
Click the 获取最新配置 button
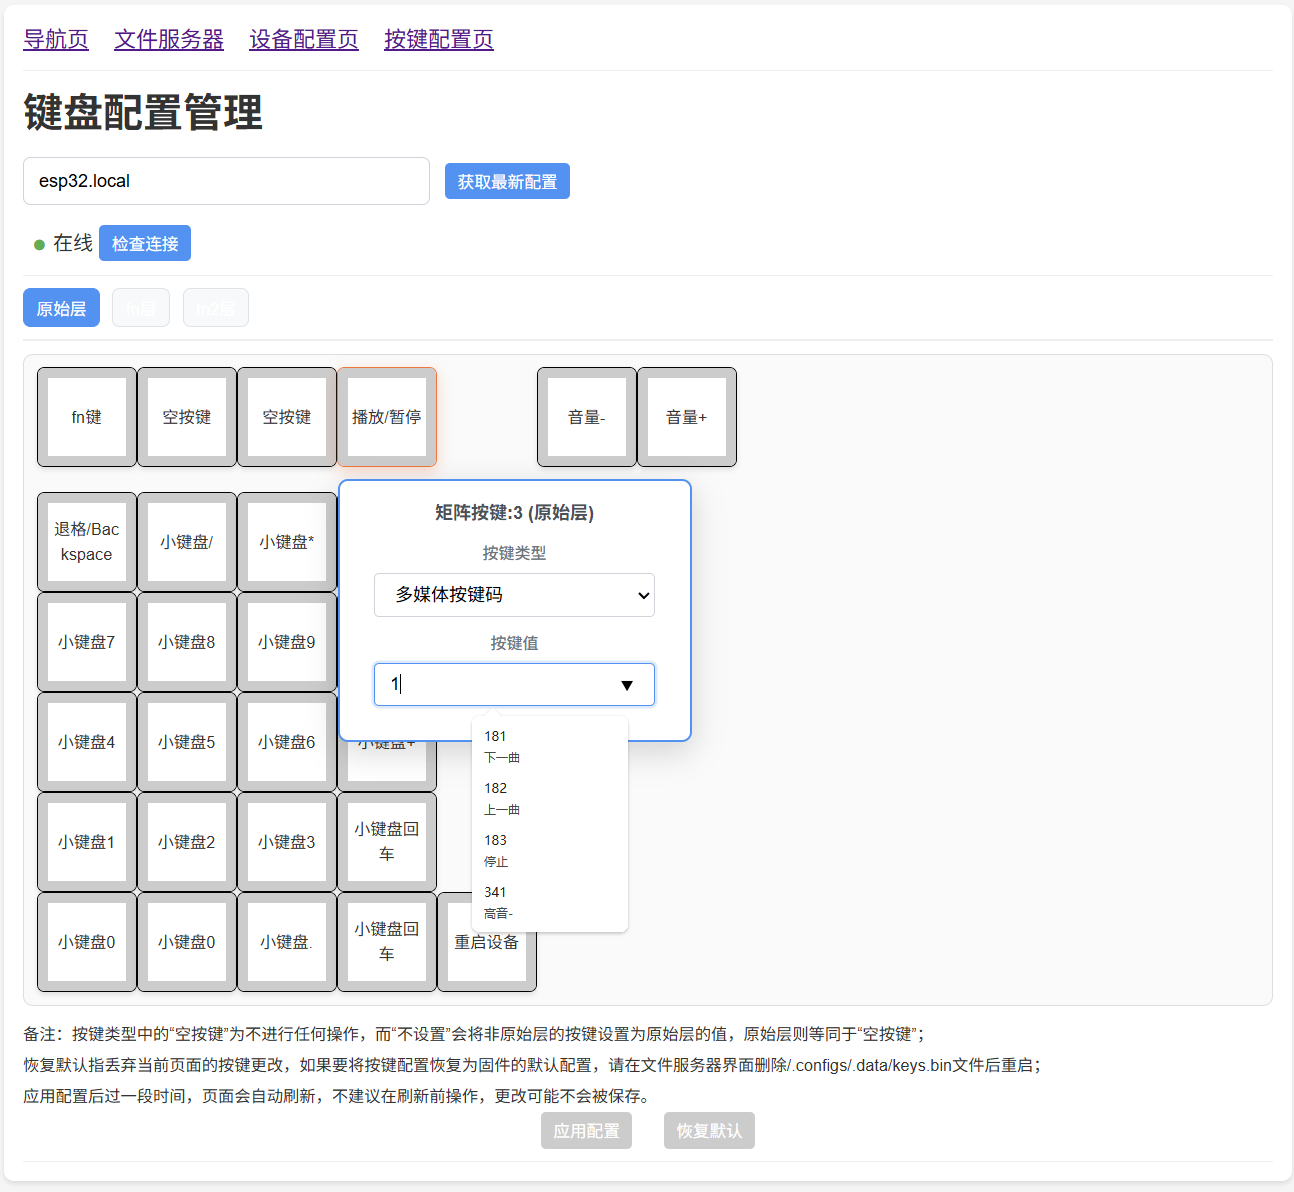pyautogui.click(x=507, y=182)
